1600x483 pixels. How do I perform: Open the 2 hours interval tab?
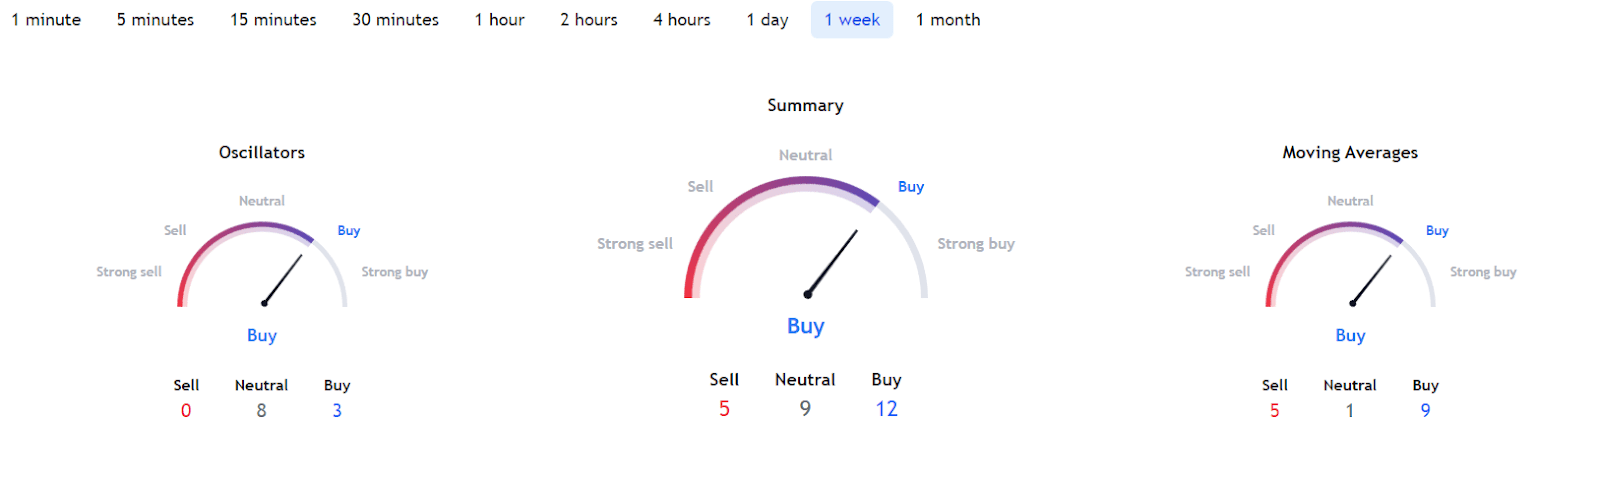tap(588, 20)
